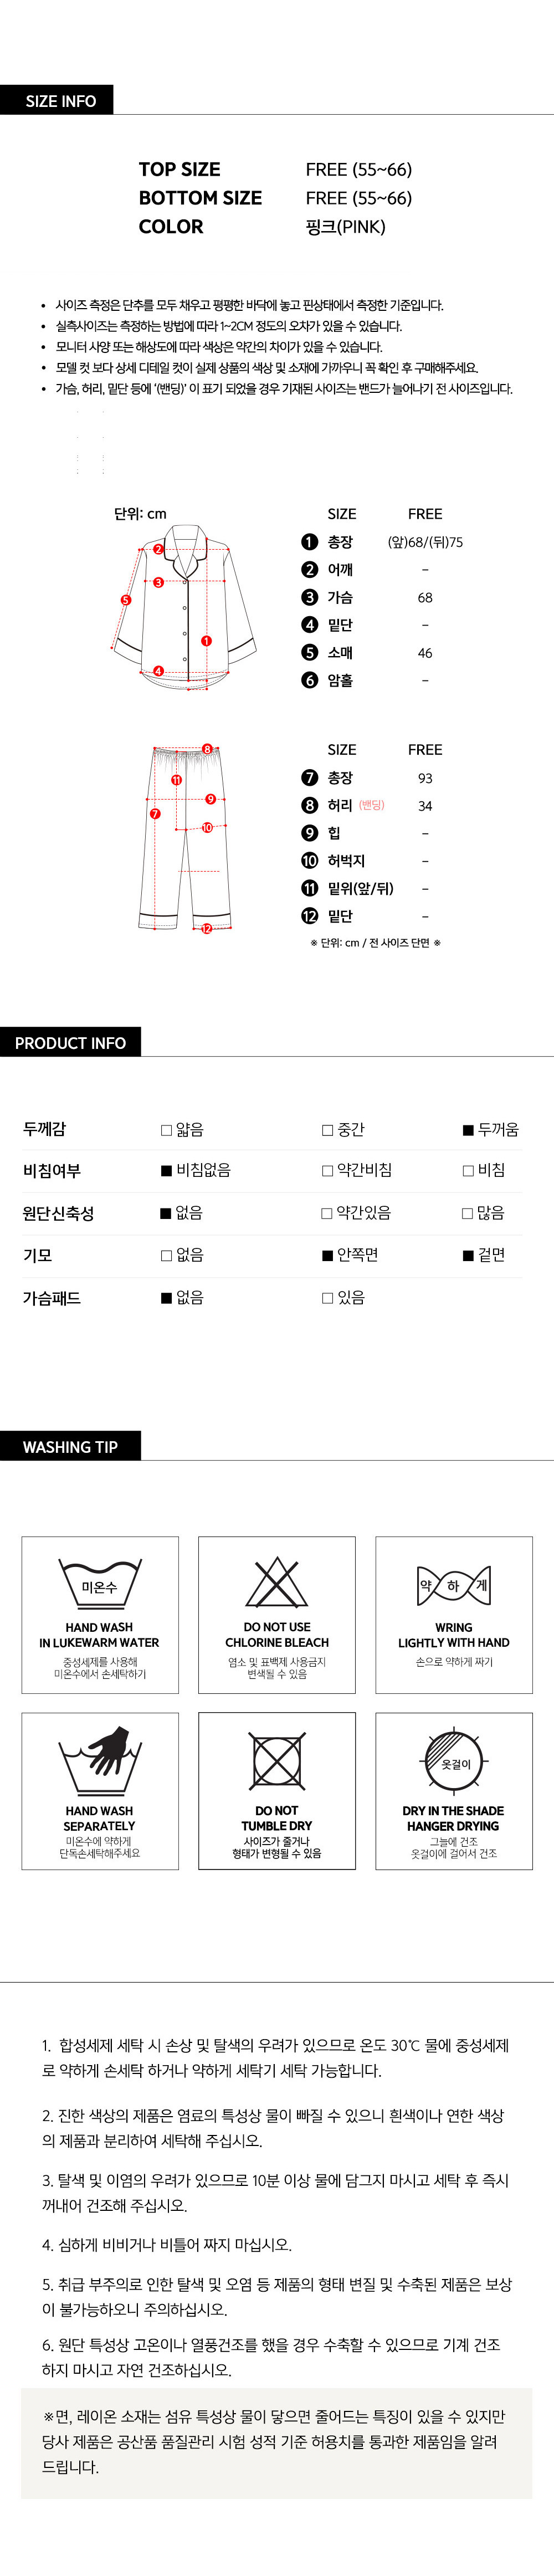554x2576 pixels.
Task: Click the hand wash separately icon
Action: pyautogui.click(x=99, y=1761)
